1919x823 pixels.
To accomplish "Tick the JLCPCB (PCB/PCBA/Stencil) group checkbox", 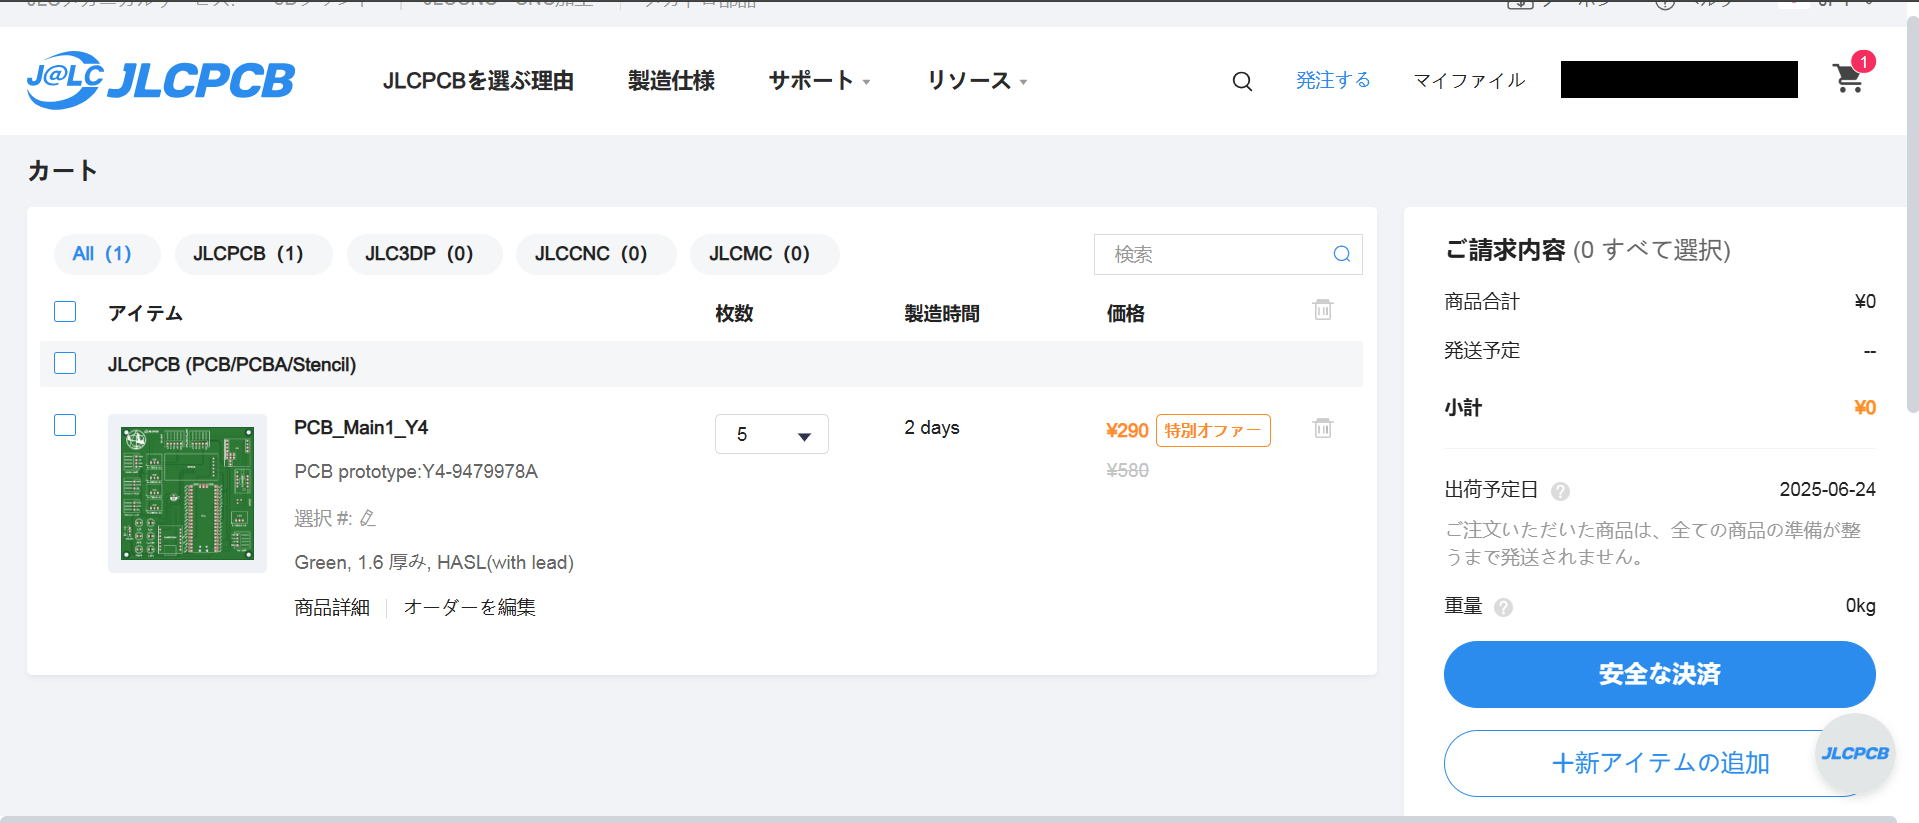I will [65, 363].
